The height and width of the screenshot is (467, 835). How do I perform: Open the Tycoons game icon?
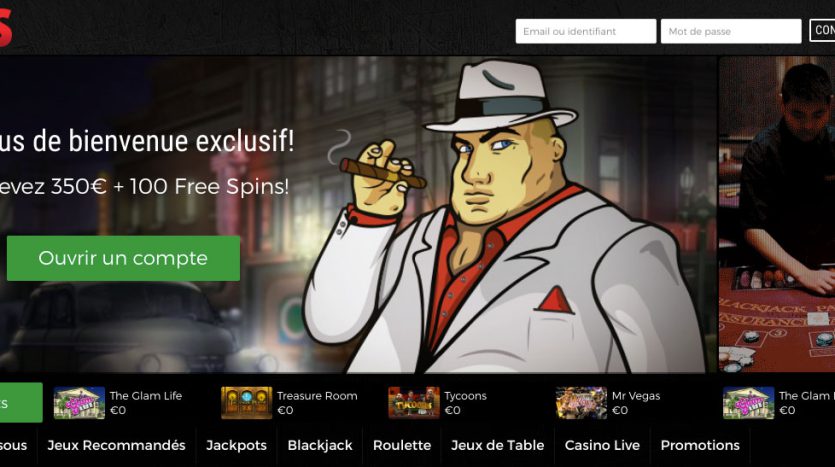click(414, 403)
